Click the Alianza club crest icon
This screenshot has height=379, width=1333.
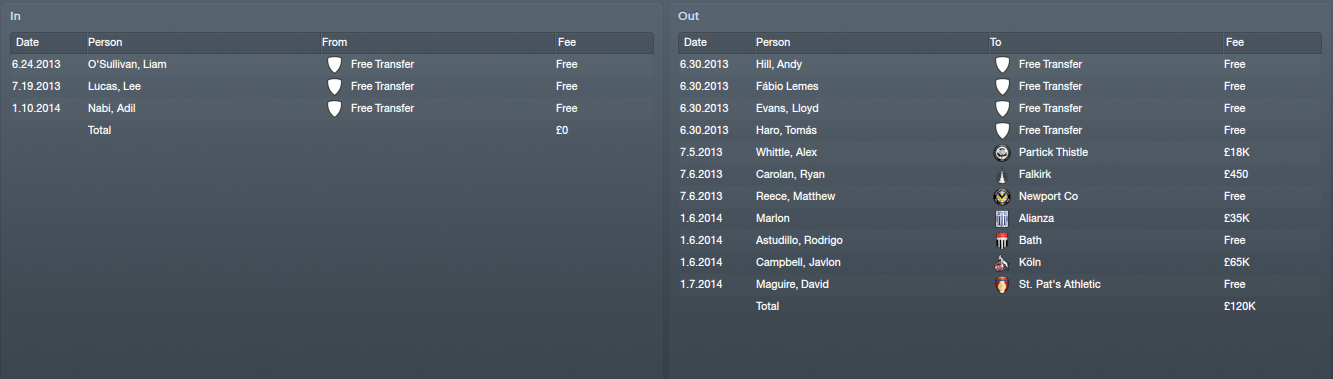click(1001, 218)
